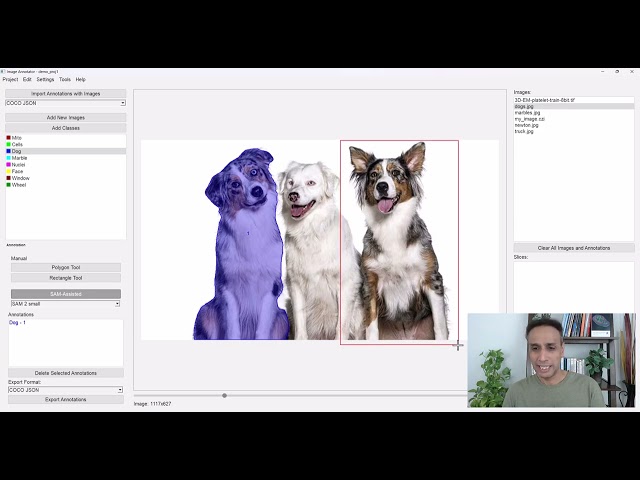Click the dark green Wheel color swatch

pos(9,185)
